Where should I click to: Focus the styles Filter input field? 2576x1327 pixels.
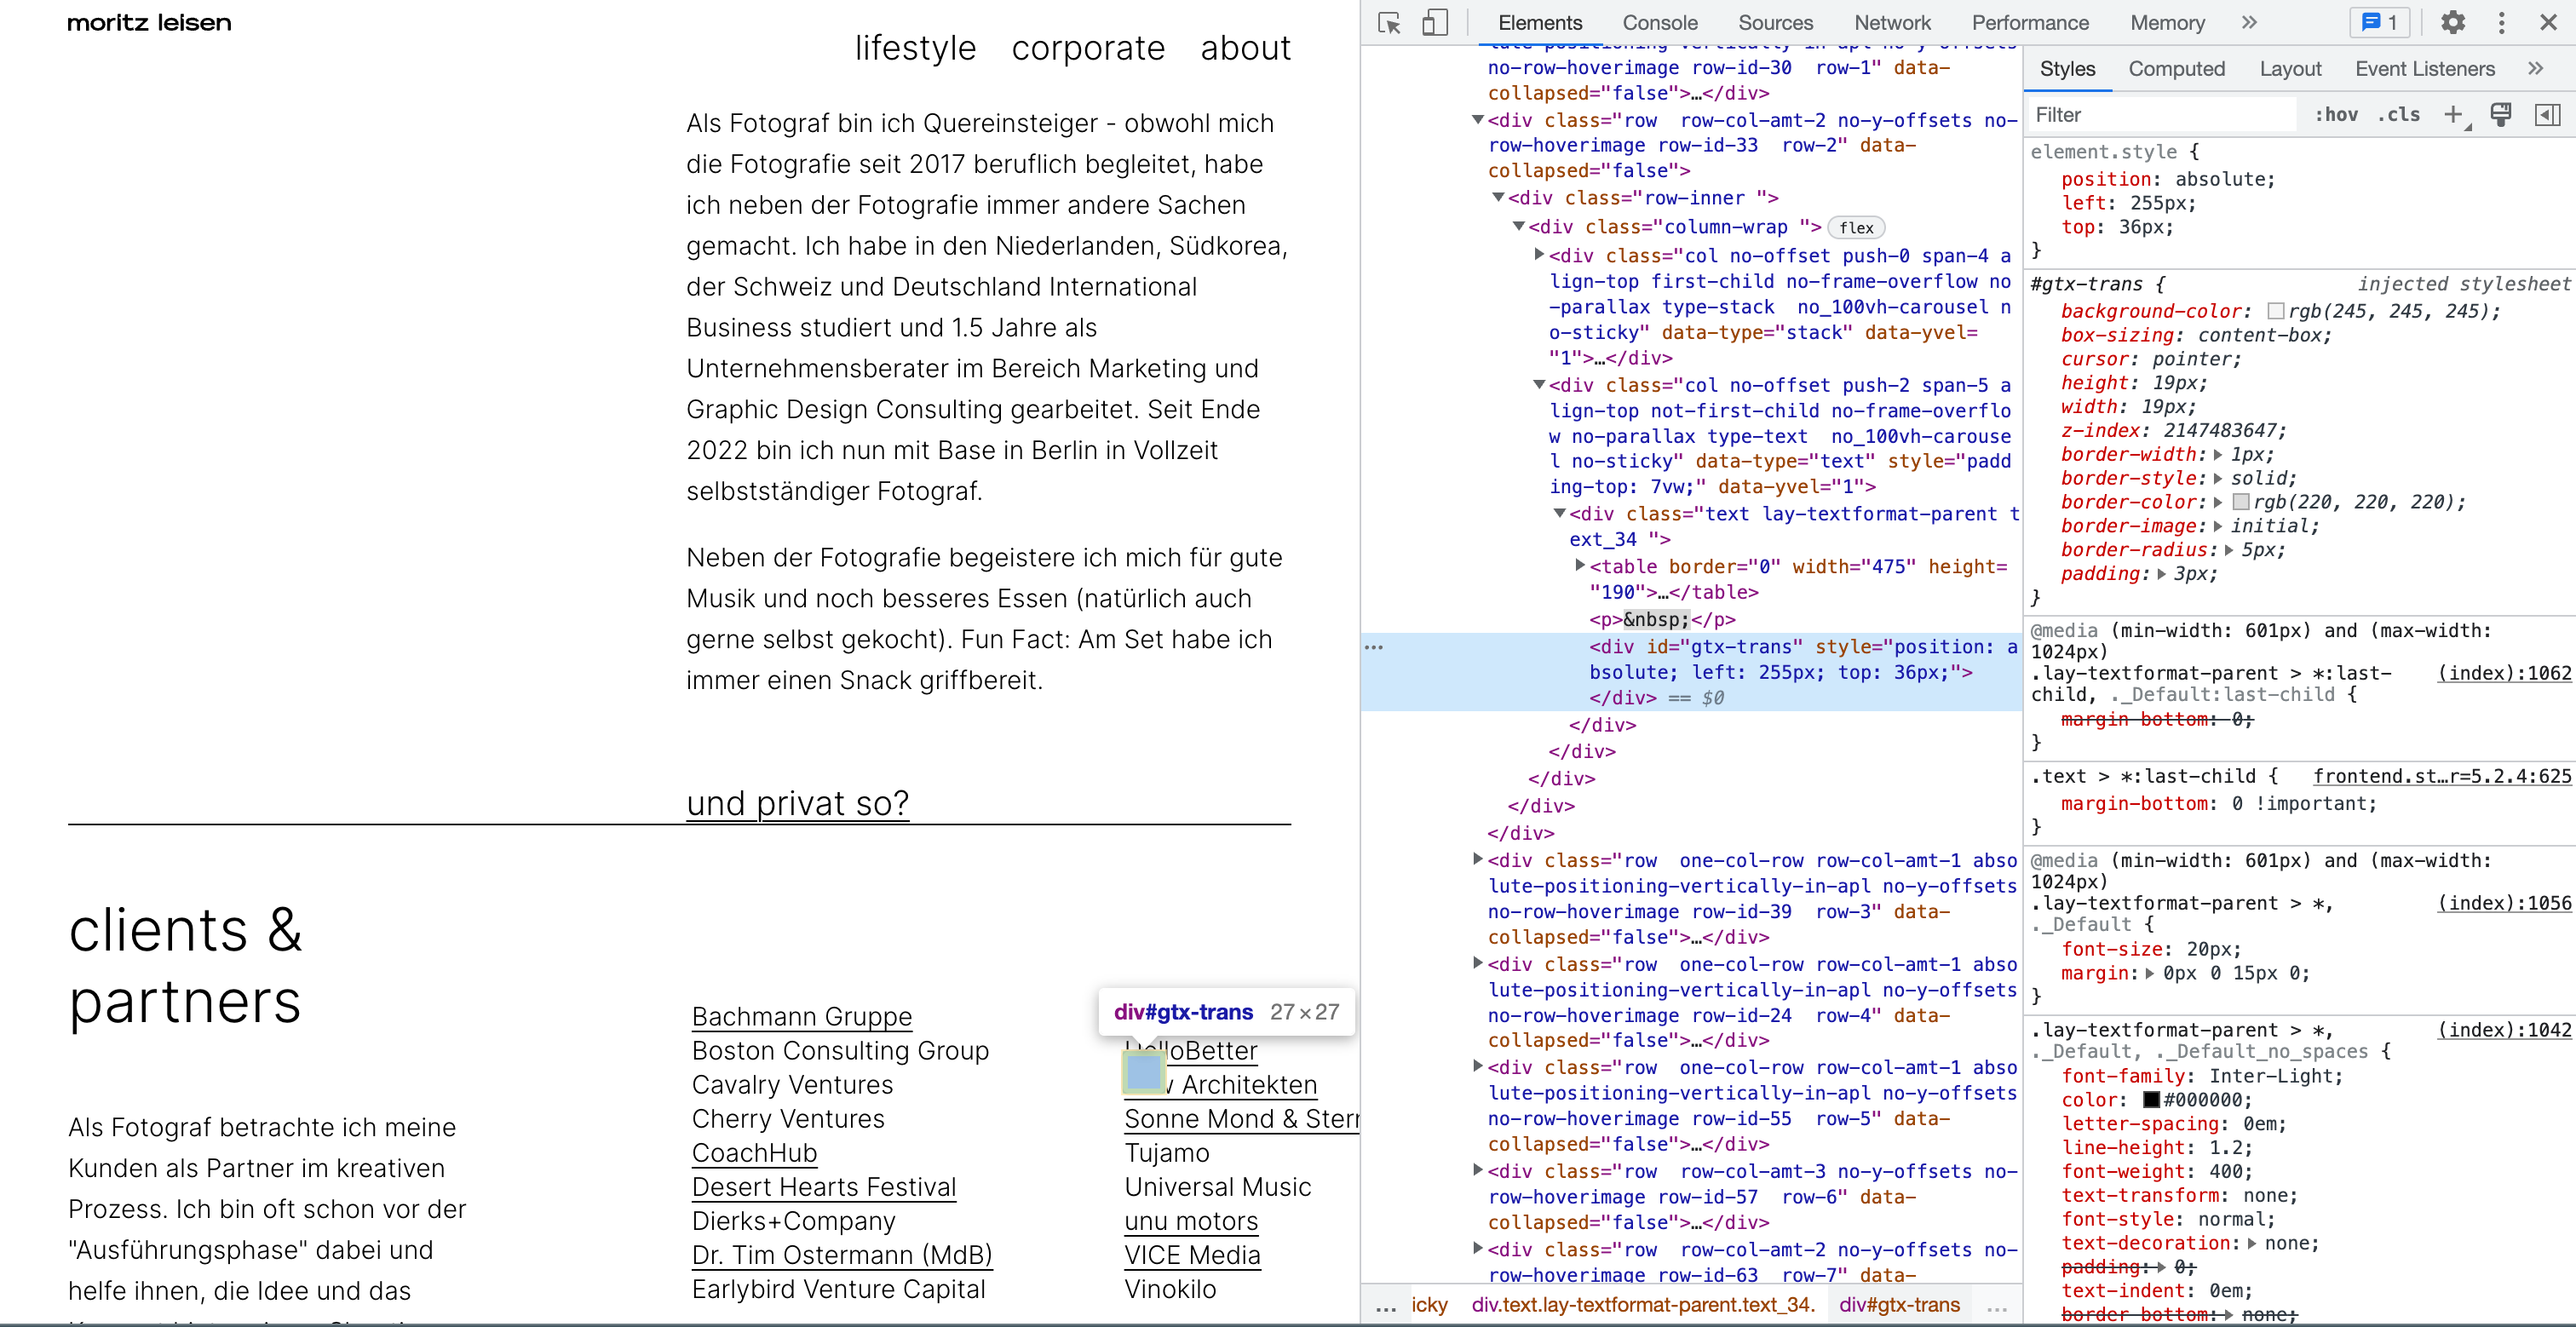2160,115
